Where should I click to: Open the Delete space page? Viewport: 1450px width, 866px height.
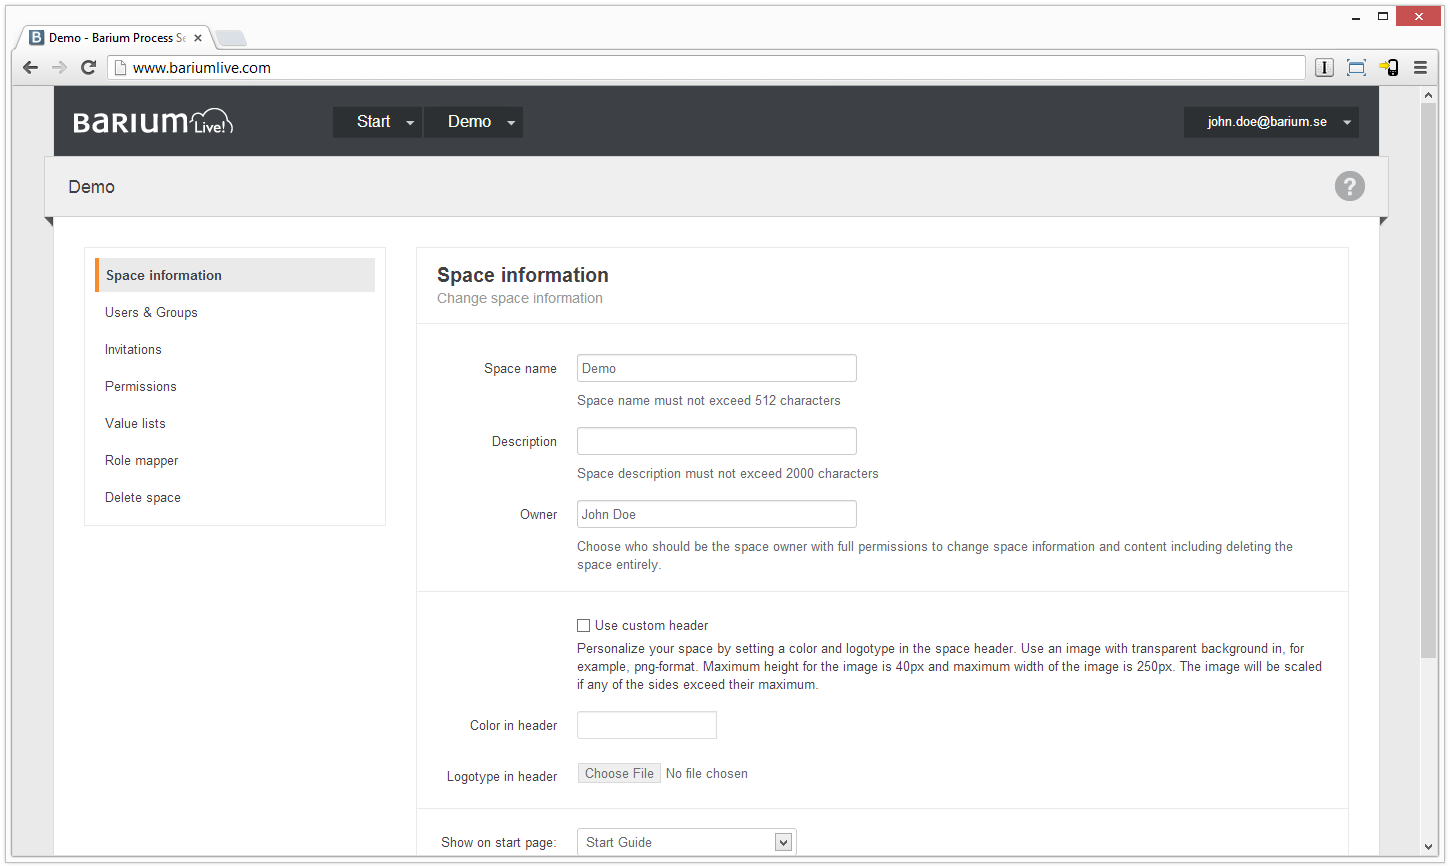coord(143,498)
